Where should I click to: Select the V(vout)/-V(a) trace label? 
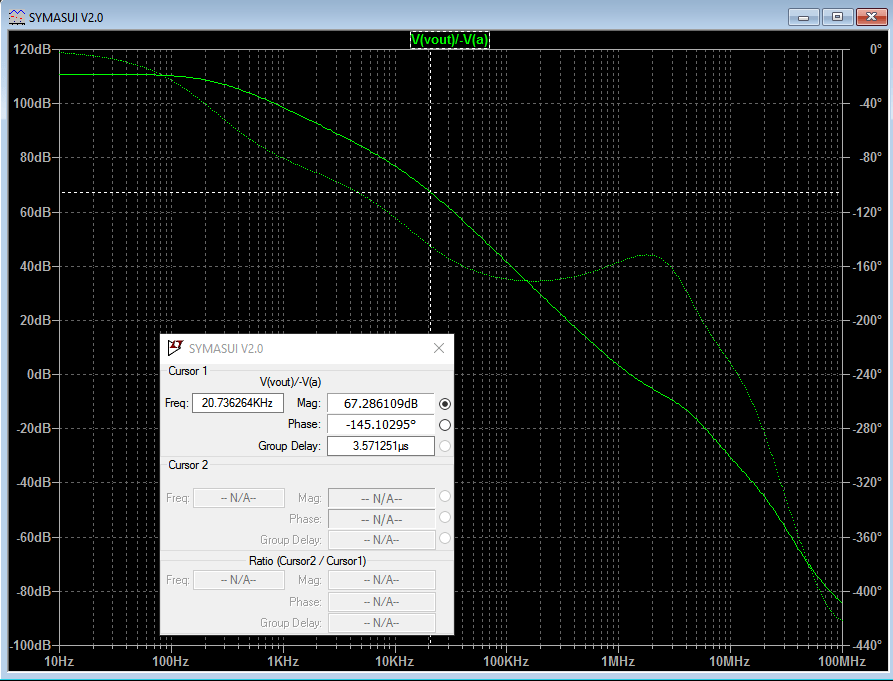(x=449, y=40)
